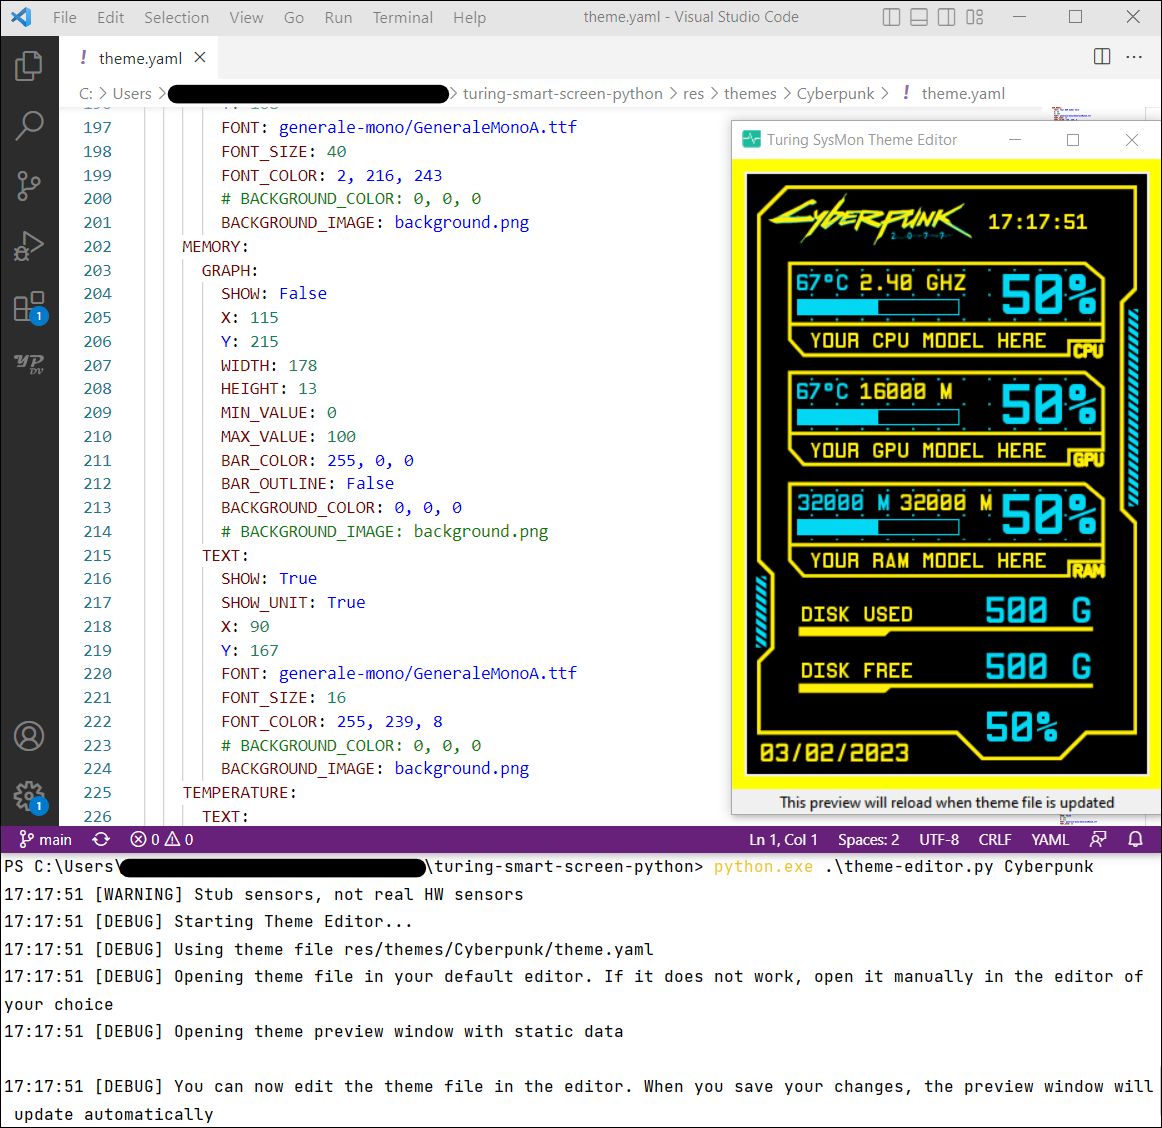Change encoding via UTF-8 status item

tap(939, 839)
